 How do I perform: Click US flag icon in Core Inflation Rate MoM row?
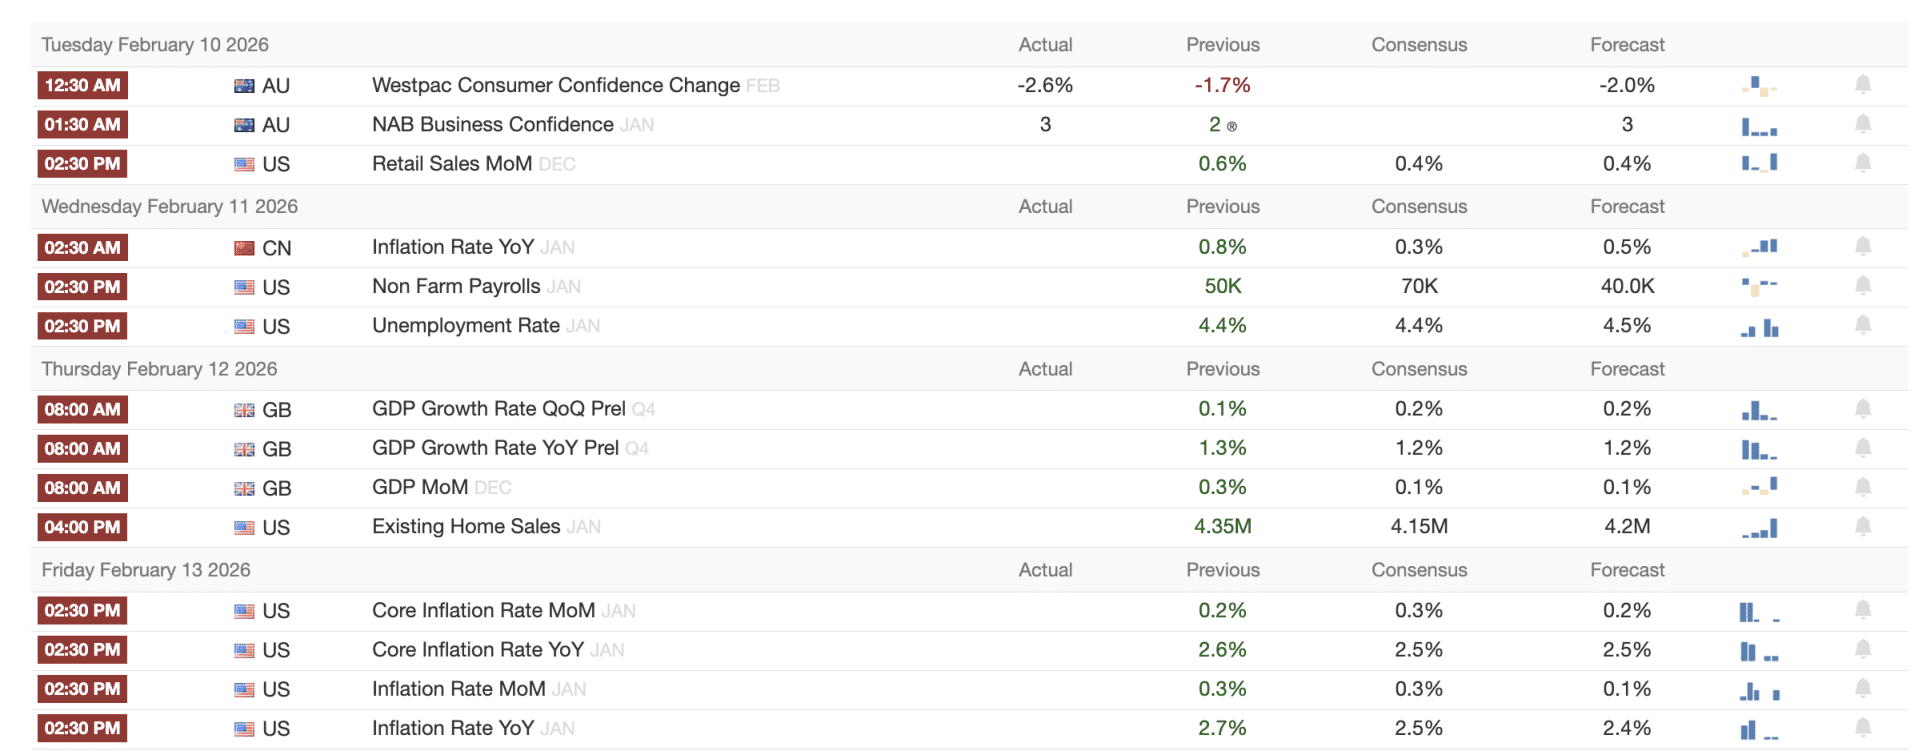[244, 611]
